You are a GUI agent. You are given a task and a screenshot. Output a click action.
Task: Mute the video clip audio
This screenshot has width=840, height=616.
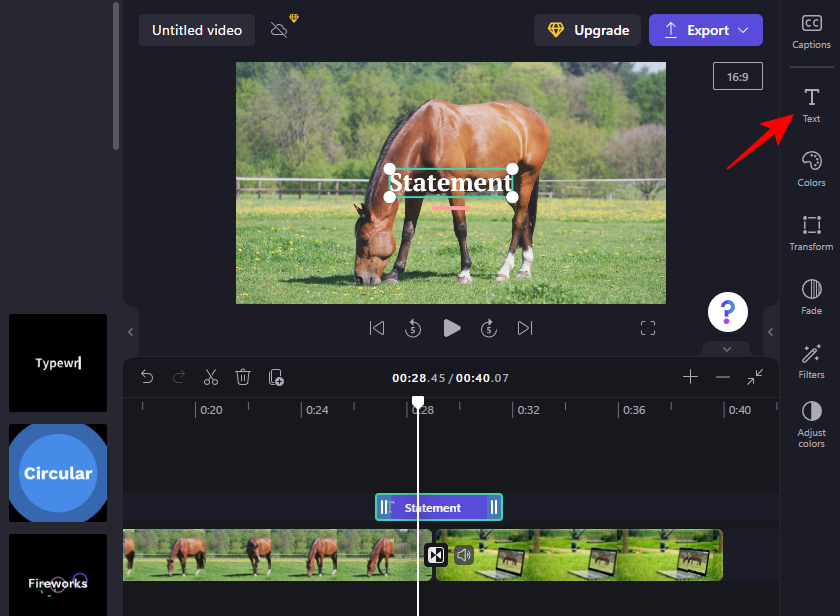[463, 554]
